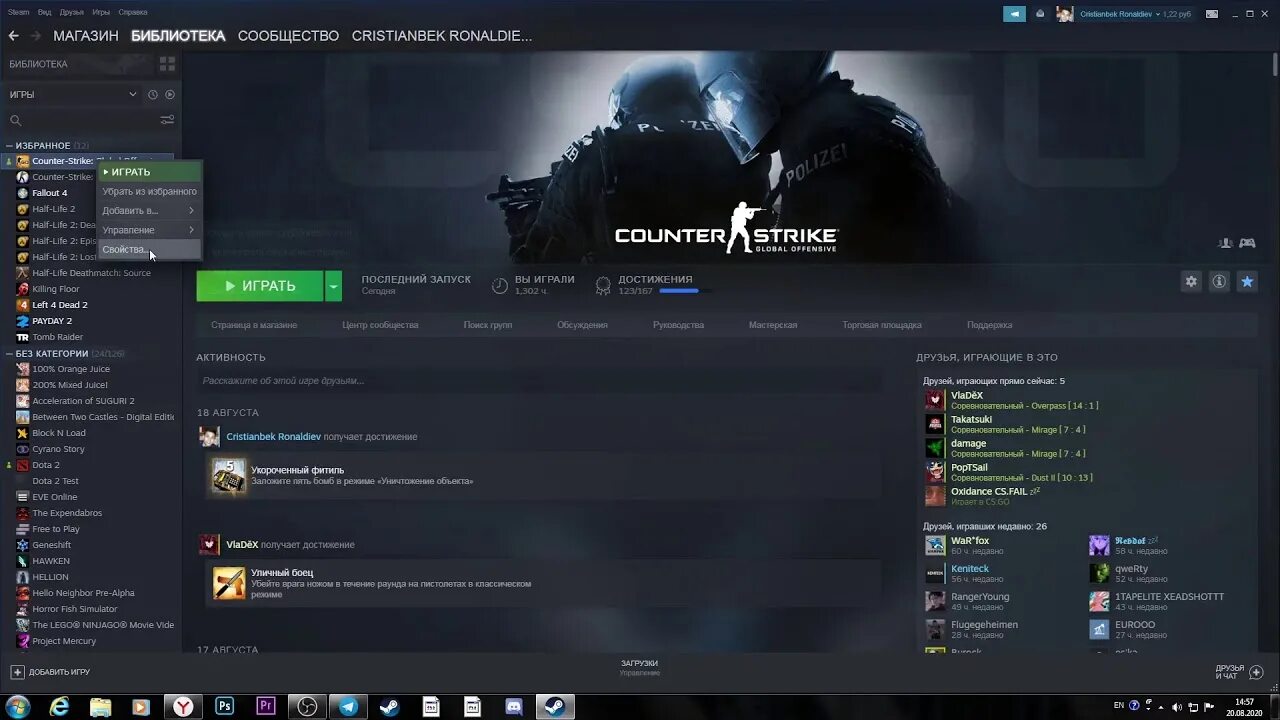The image size is (1280, 720).
Task: Open friend VlaDëX profile
Action: tap(967, 396)
